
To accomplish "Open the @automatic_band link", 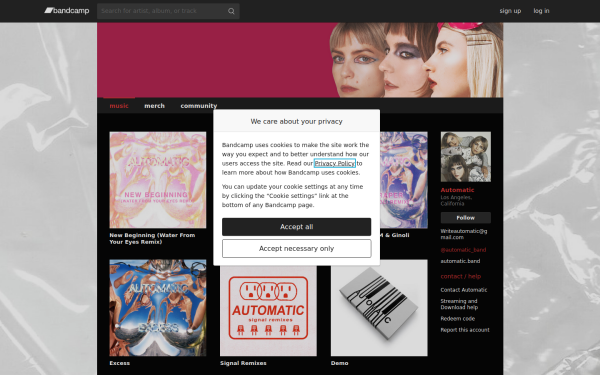I will tap(463, 250).
